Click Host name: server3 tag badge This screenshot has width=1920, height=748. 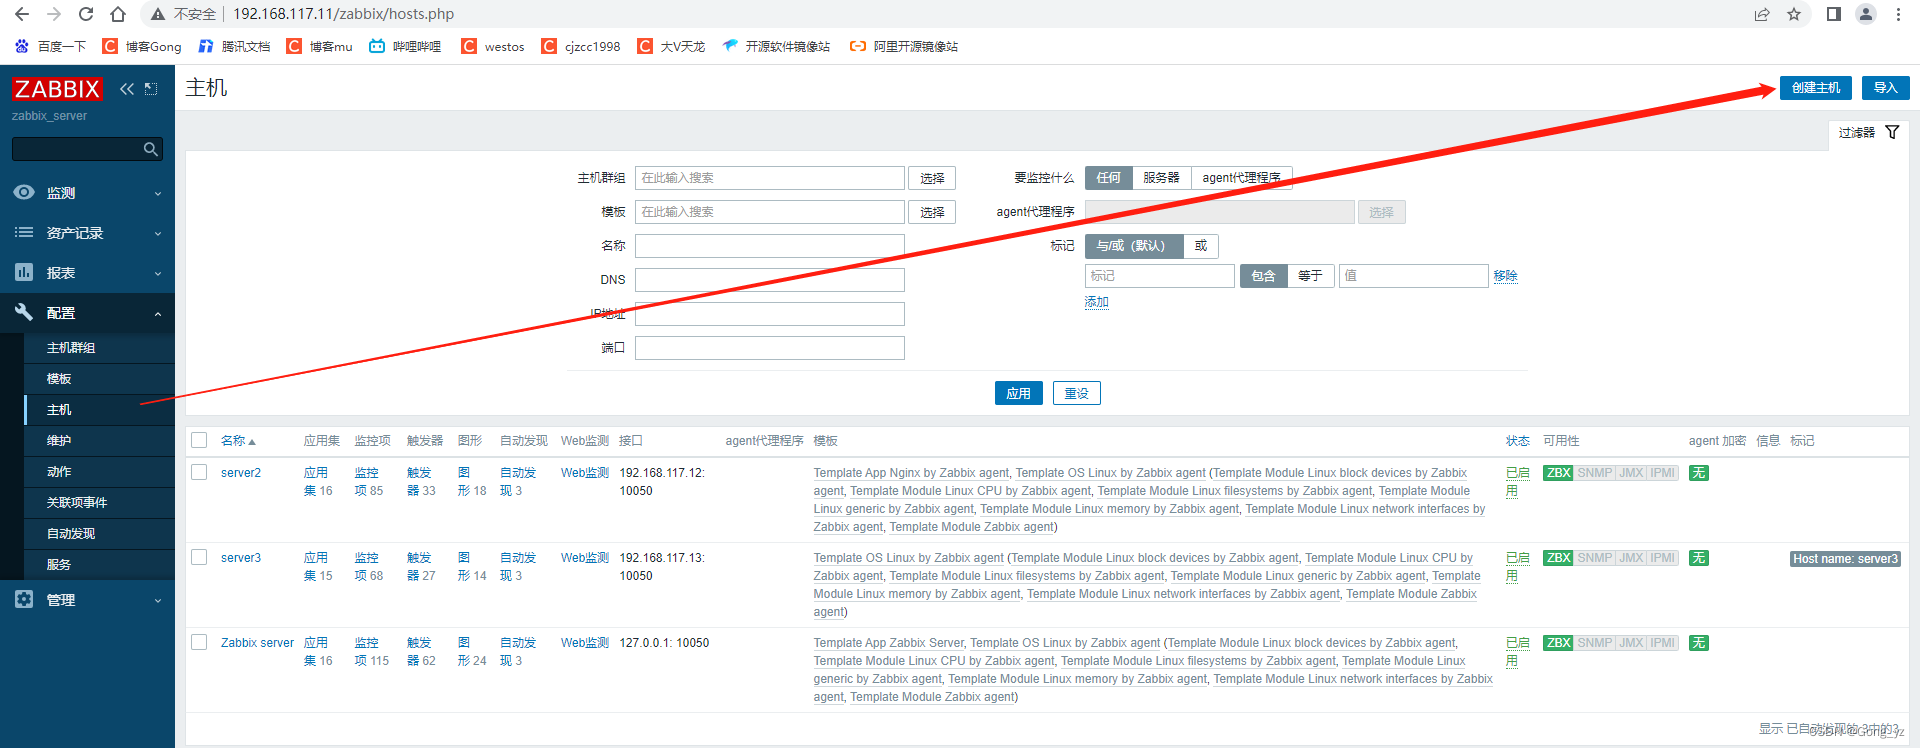pyautogui.click(x=1845, y=559)
